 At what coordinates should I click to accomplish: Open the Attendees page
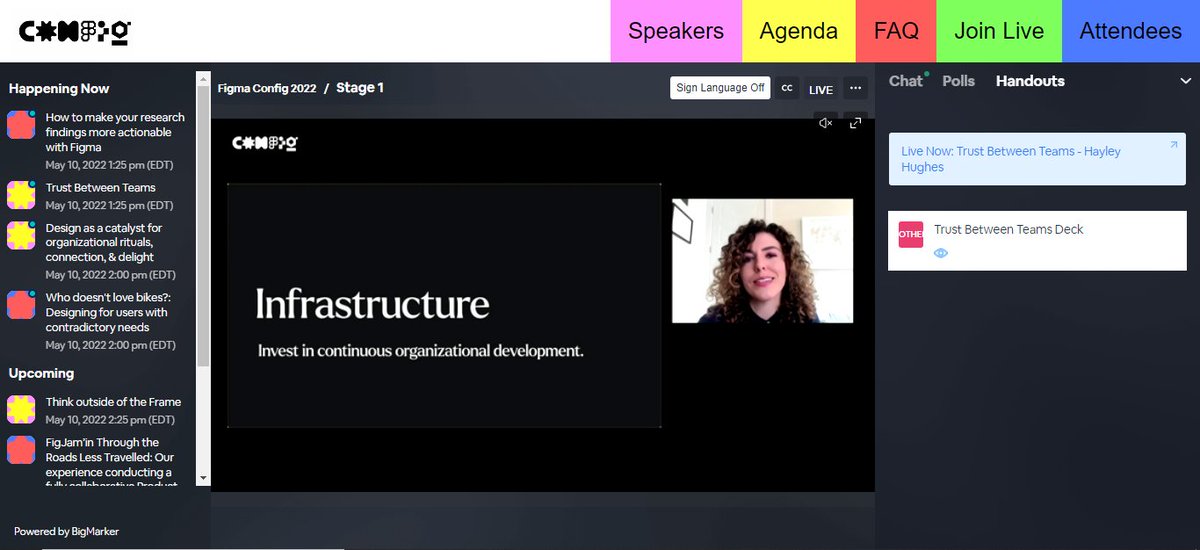coord(1131,31)
